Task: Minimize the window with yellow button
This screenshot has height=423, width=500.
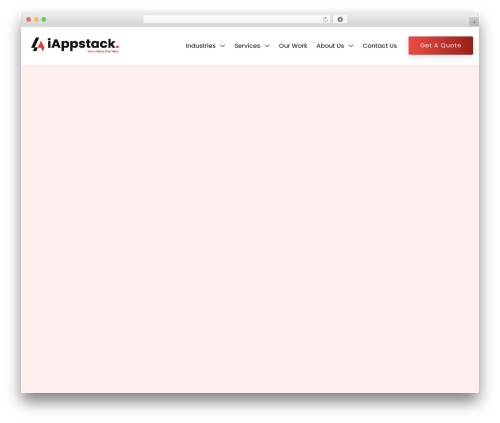Action: click(36, 20)
